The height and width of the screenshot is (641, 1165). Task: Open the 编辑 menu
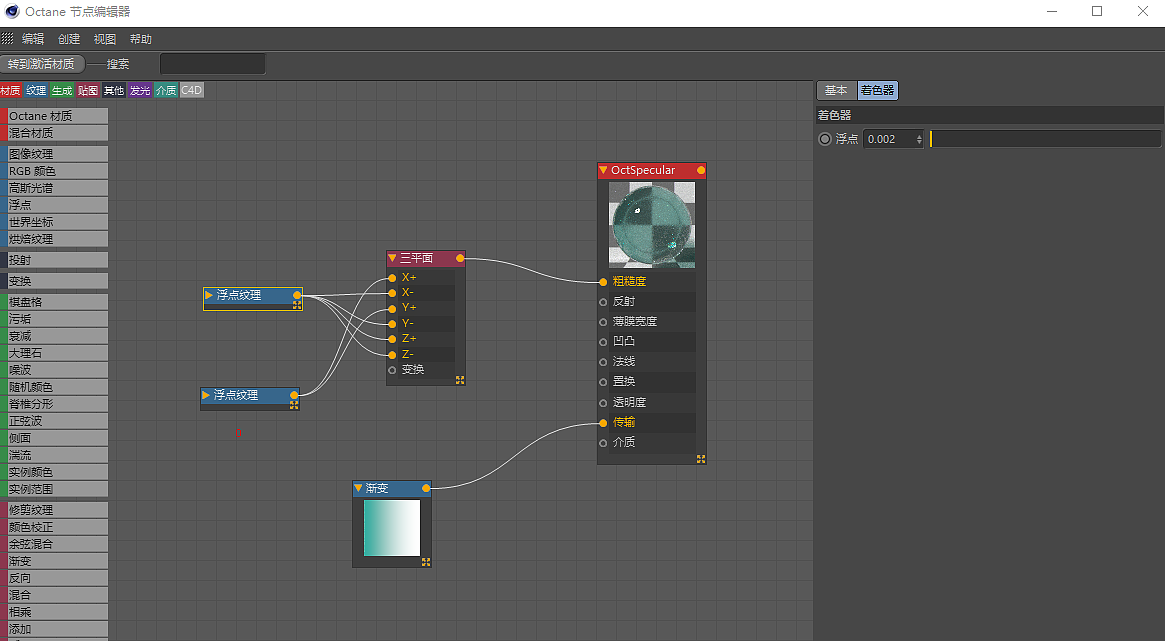coord(33,39)
